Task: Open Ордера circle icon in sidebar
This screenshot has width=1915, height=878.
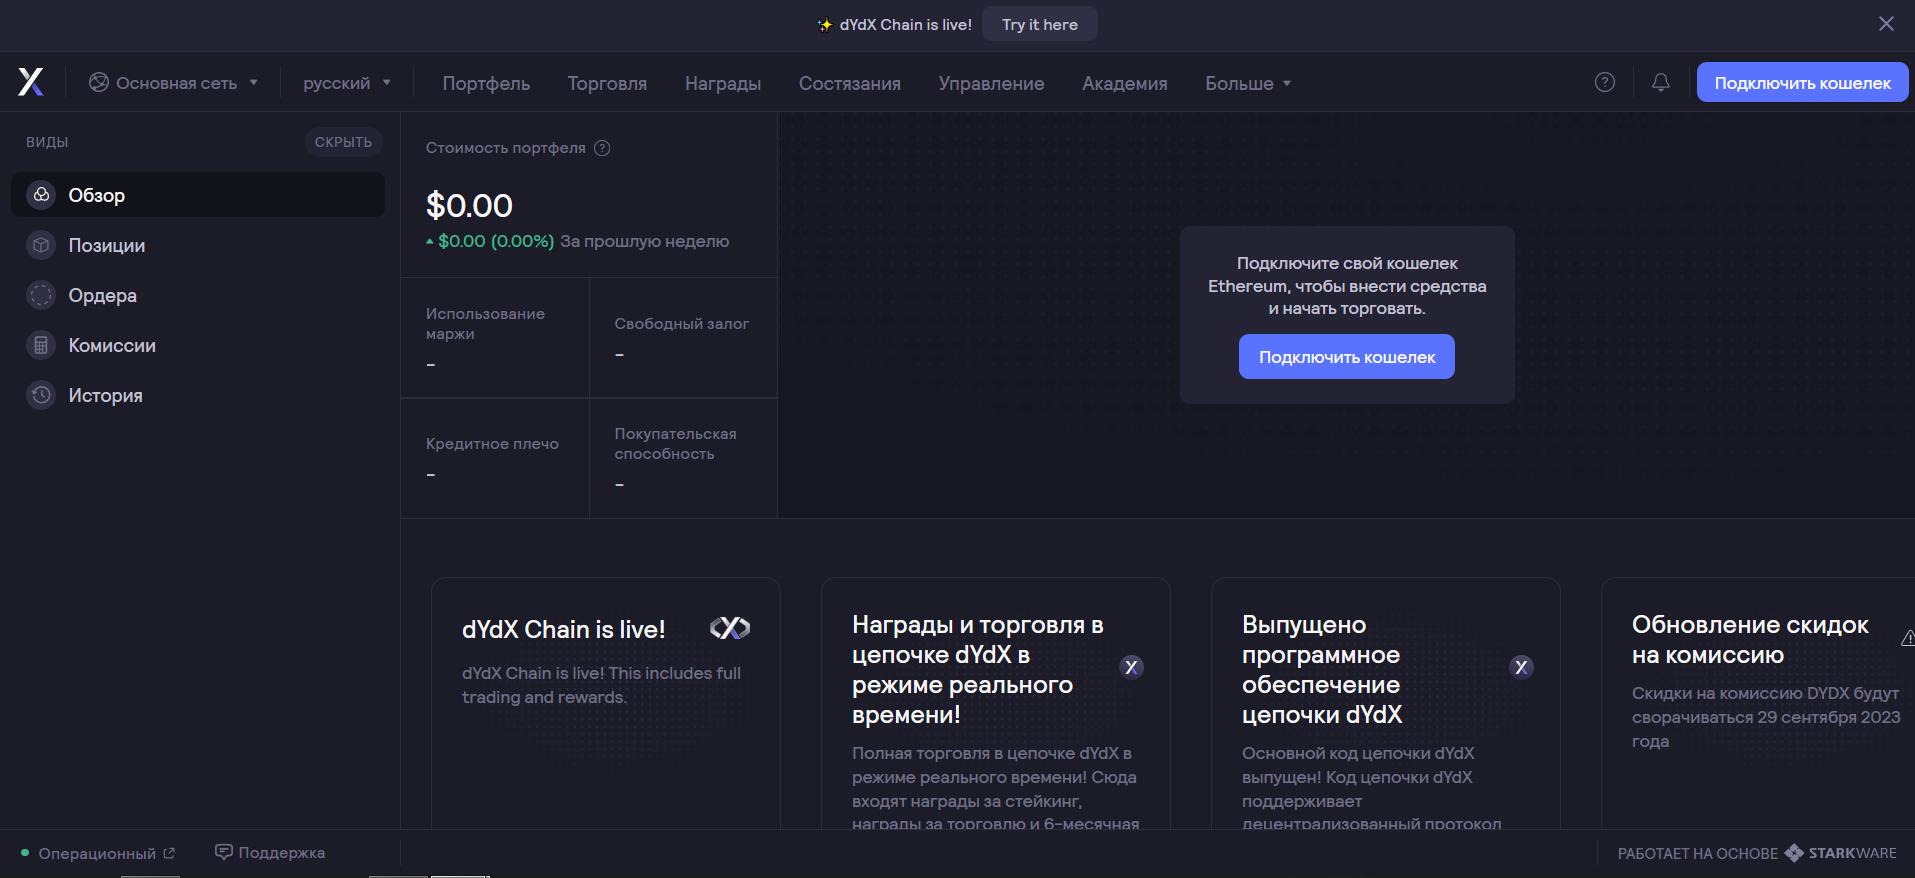Action: coord(41,295)
